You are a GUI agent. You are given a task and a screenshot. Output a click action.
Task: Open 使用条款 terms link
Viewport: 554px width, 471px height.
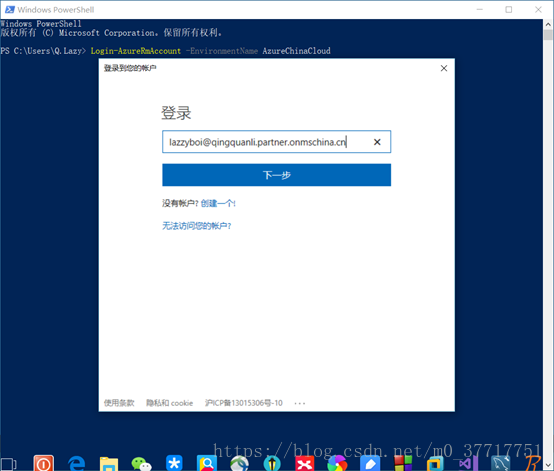pyautogui.click(x=119, y=403)
